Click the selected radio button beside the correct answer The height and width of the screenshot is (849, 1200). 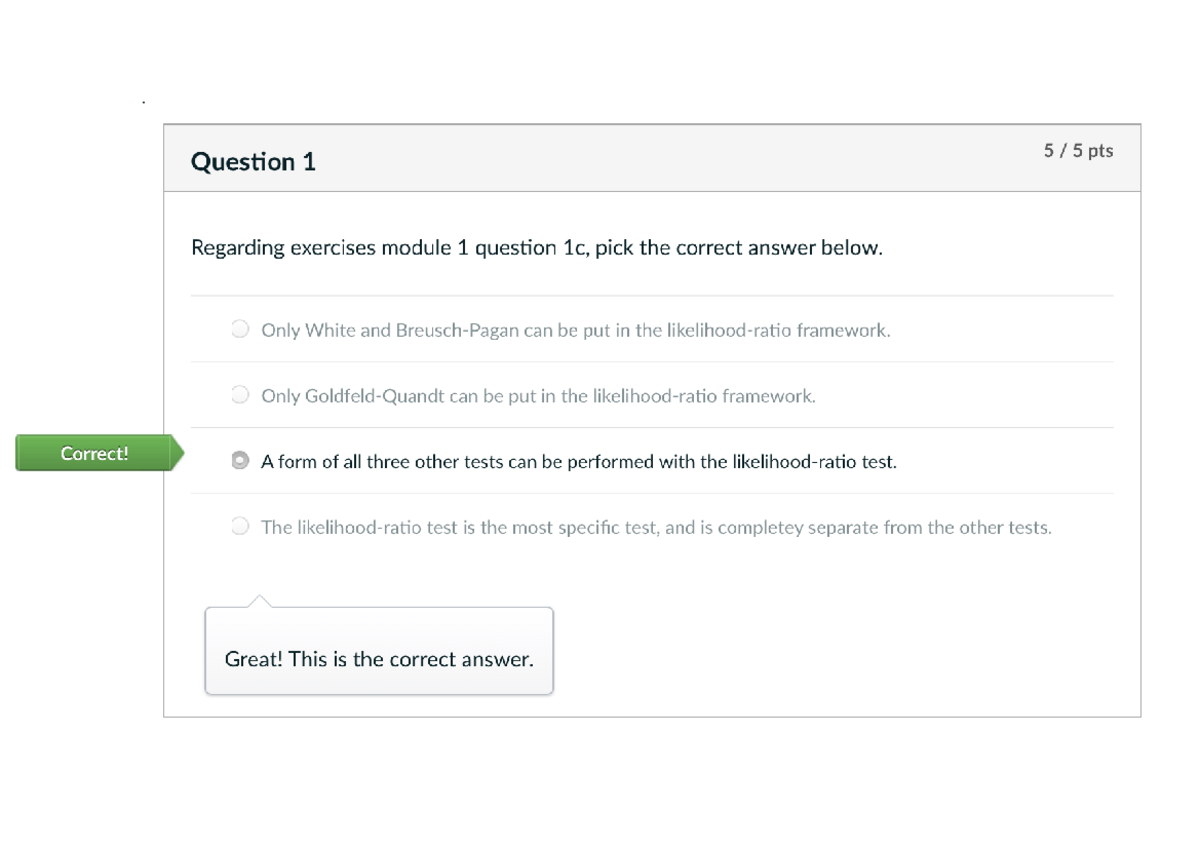(240, 460)
